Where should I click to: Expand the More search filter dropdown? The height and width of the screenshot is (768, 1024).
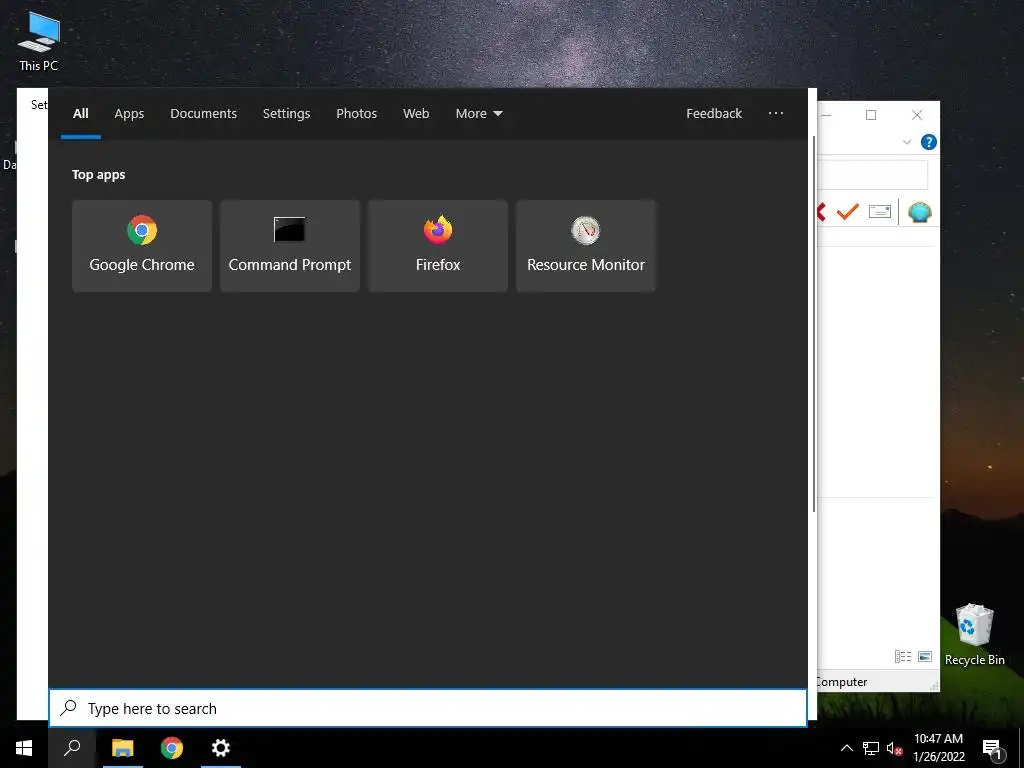(479, 114)
